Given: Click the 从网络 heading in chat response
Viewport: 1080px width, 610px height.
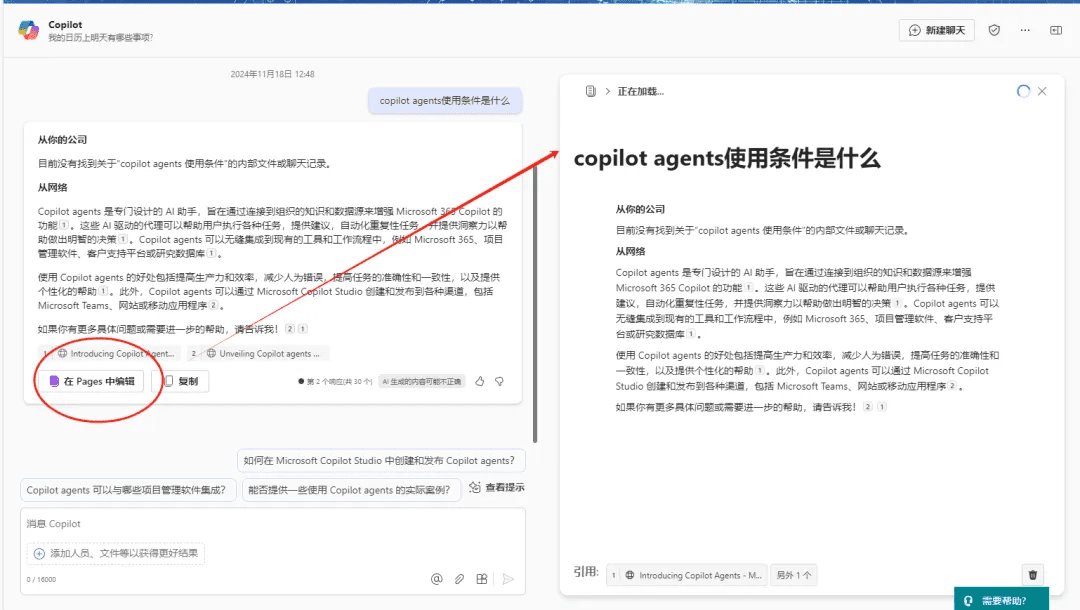Looking at the screenshot, I should coord(52,187).
